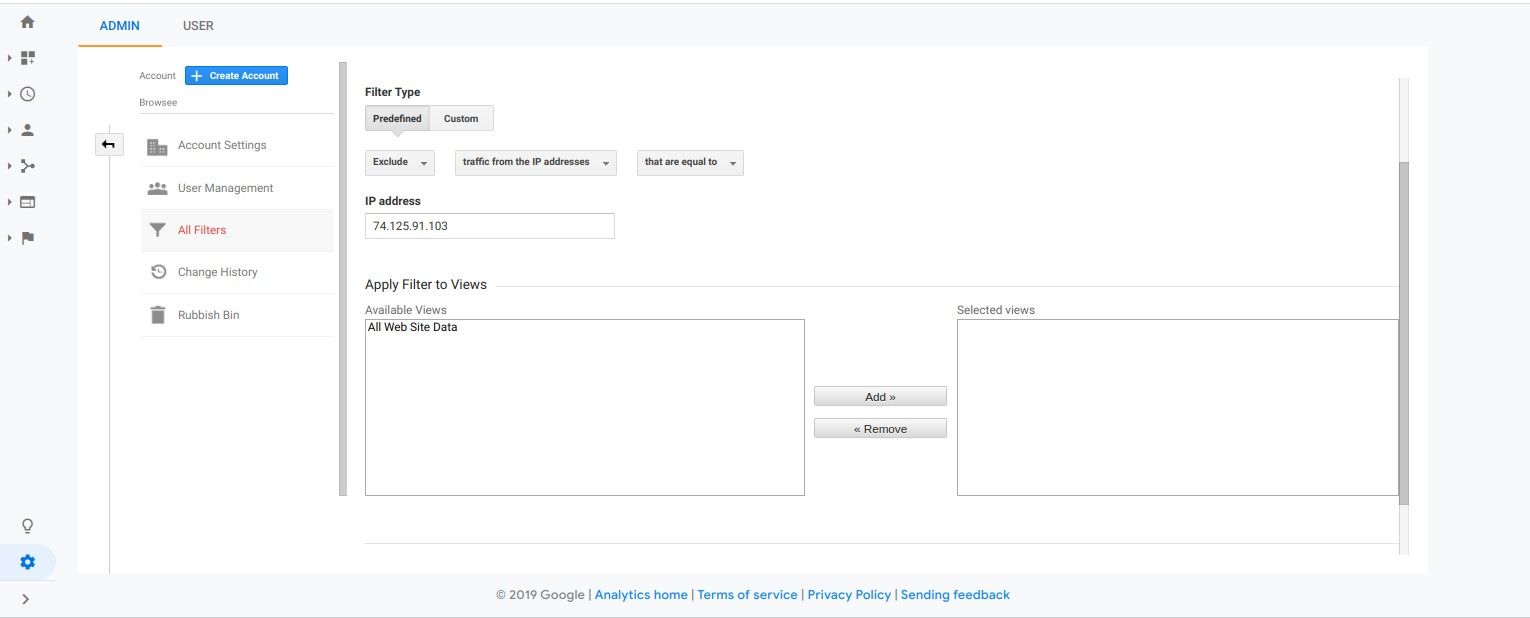This screenshot has height=618, width=1530.
Task: Open the Sending feedback link
Action: click(x=955, y=595)
